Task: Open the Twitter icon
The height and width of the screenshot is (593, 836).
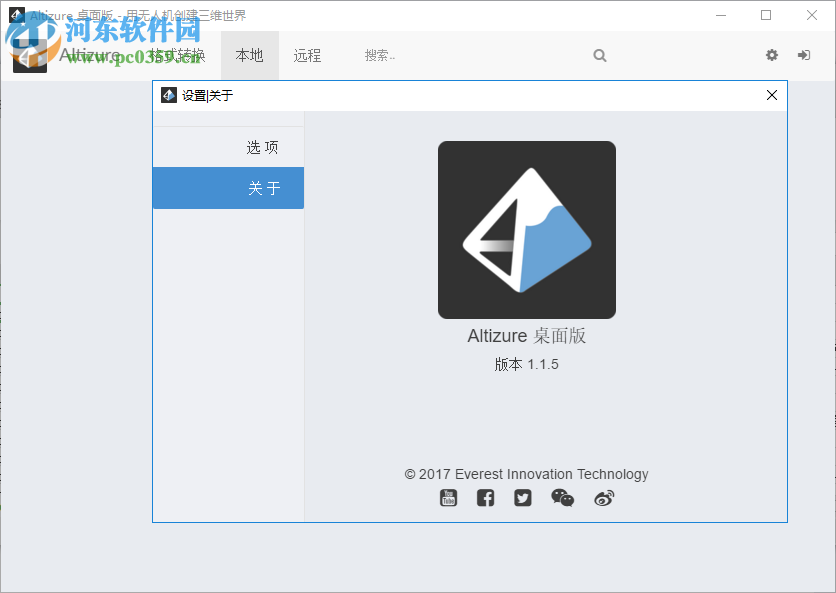Action: coord(522,497)
